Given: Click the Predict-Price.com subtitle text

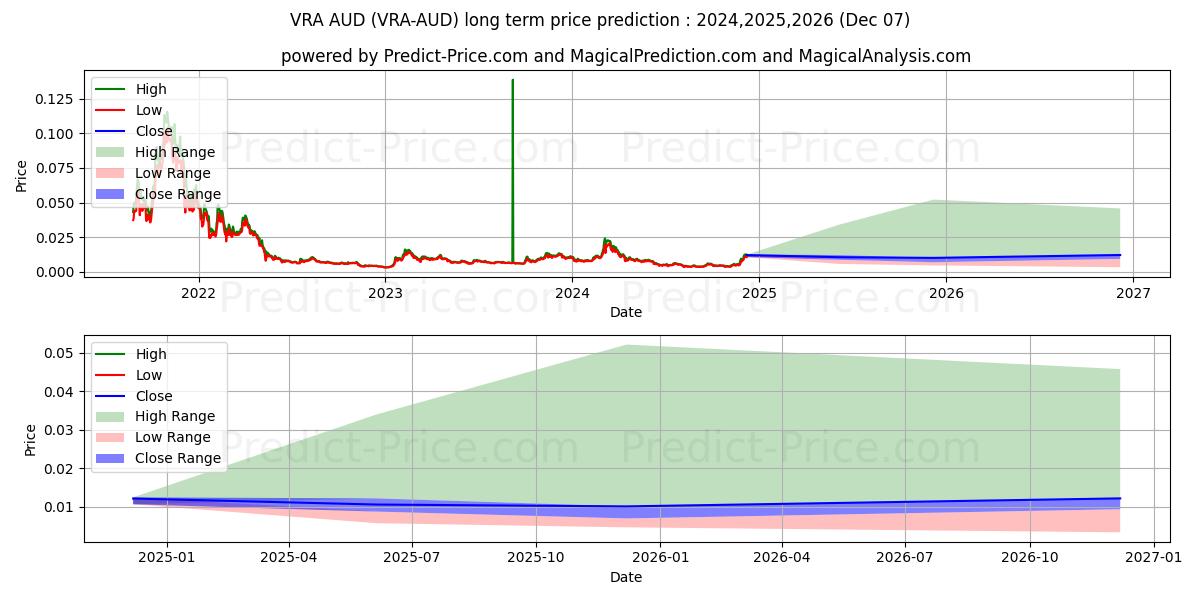Looking at the screenshot, I should (625, 56).
